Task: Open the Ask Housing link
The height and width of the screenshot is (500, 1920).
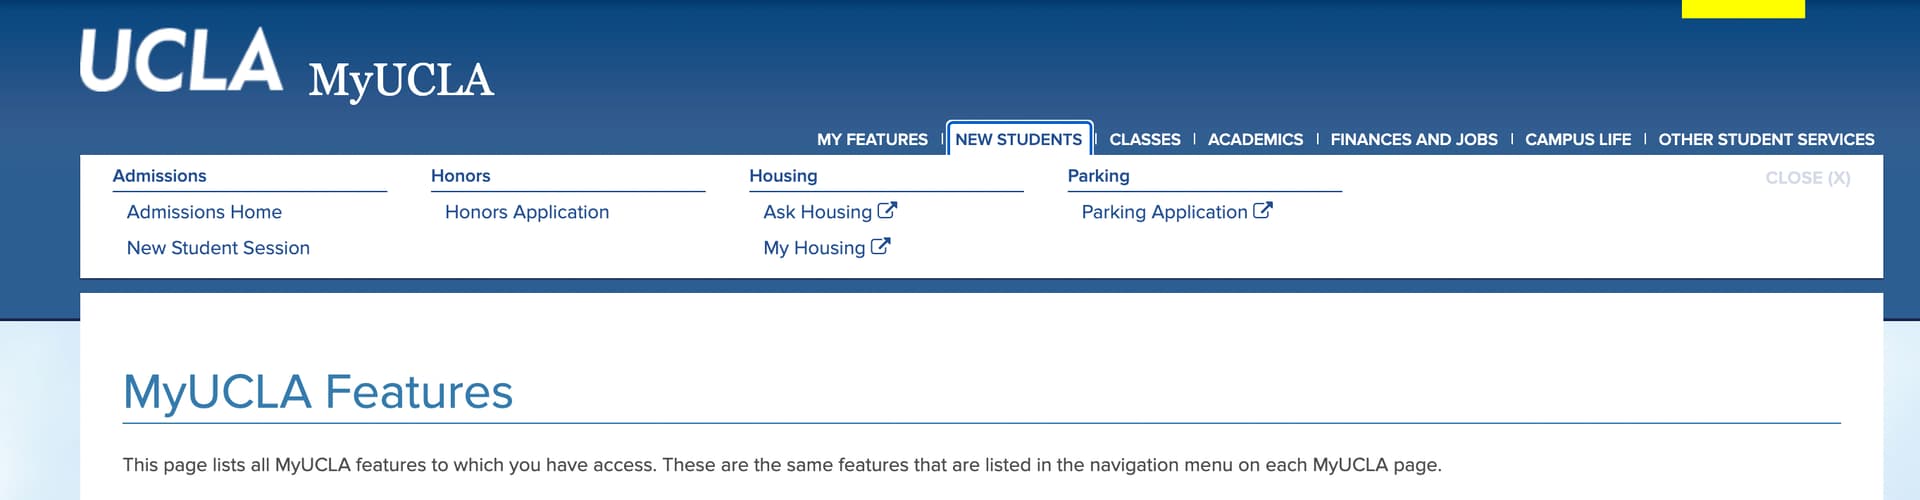Action: [x=818, y=212]
